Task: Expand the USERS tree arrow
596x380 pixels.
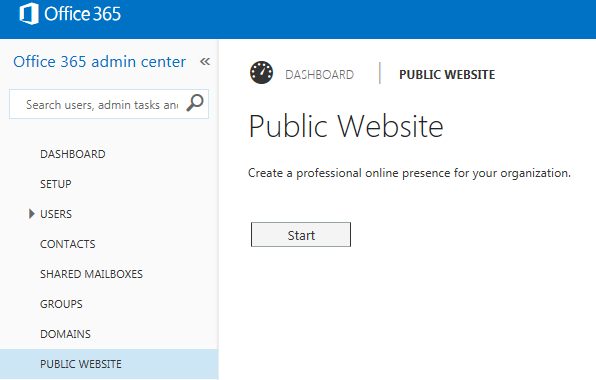Action: 32,214
